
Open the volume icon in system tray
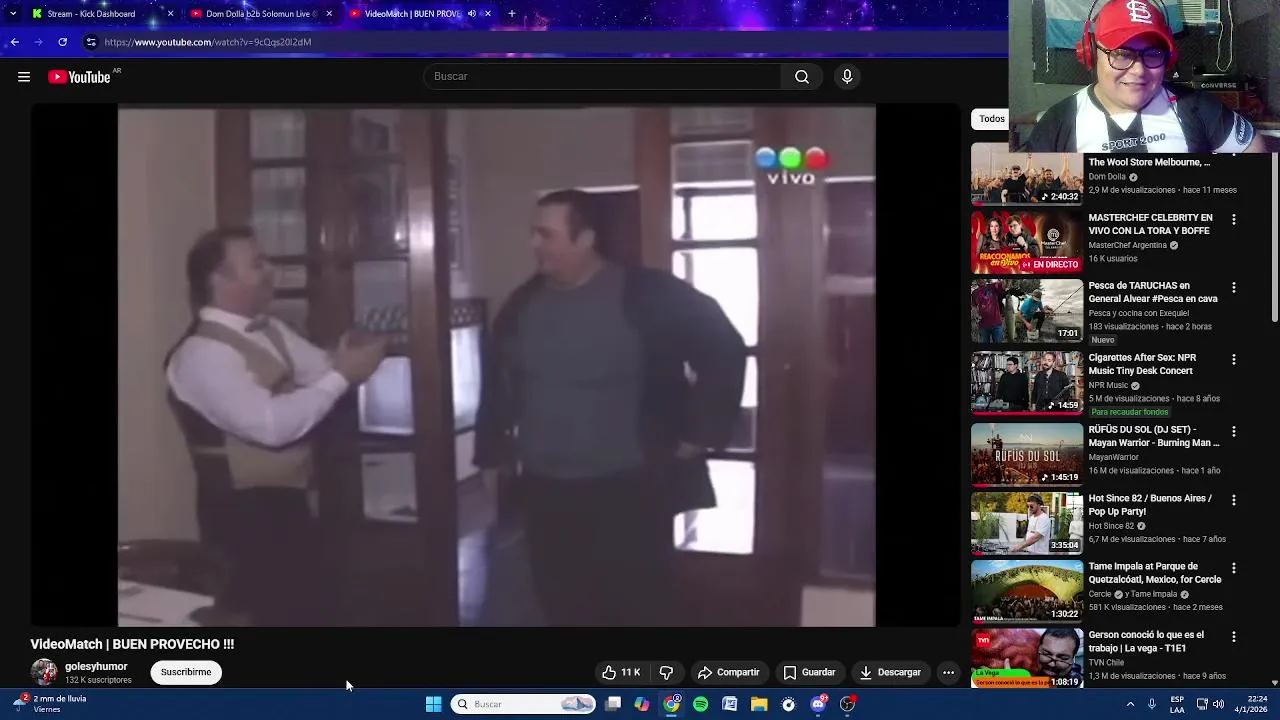pos(1218,704)
